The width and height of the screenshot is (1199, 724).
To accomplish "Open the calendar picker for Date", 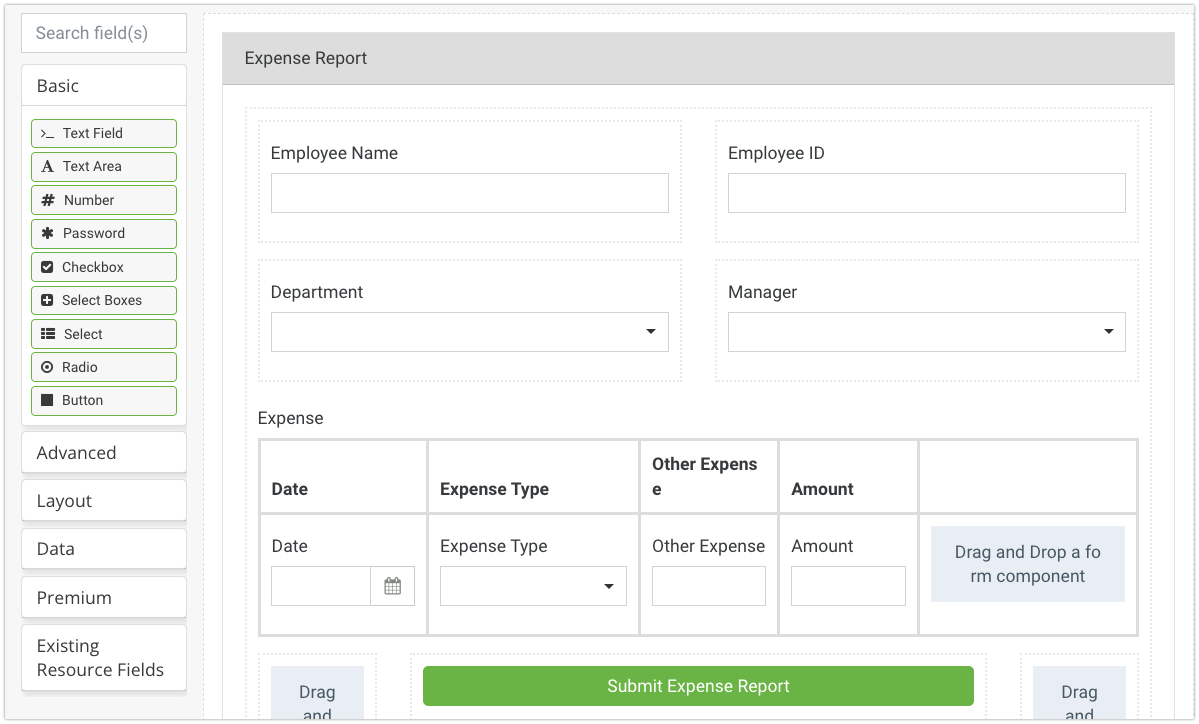I will pyautogui.click(x=392, y=586).
